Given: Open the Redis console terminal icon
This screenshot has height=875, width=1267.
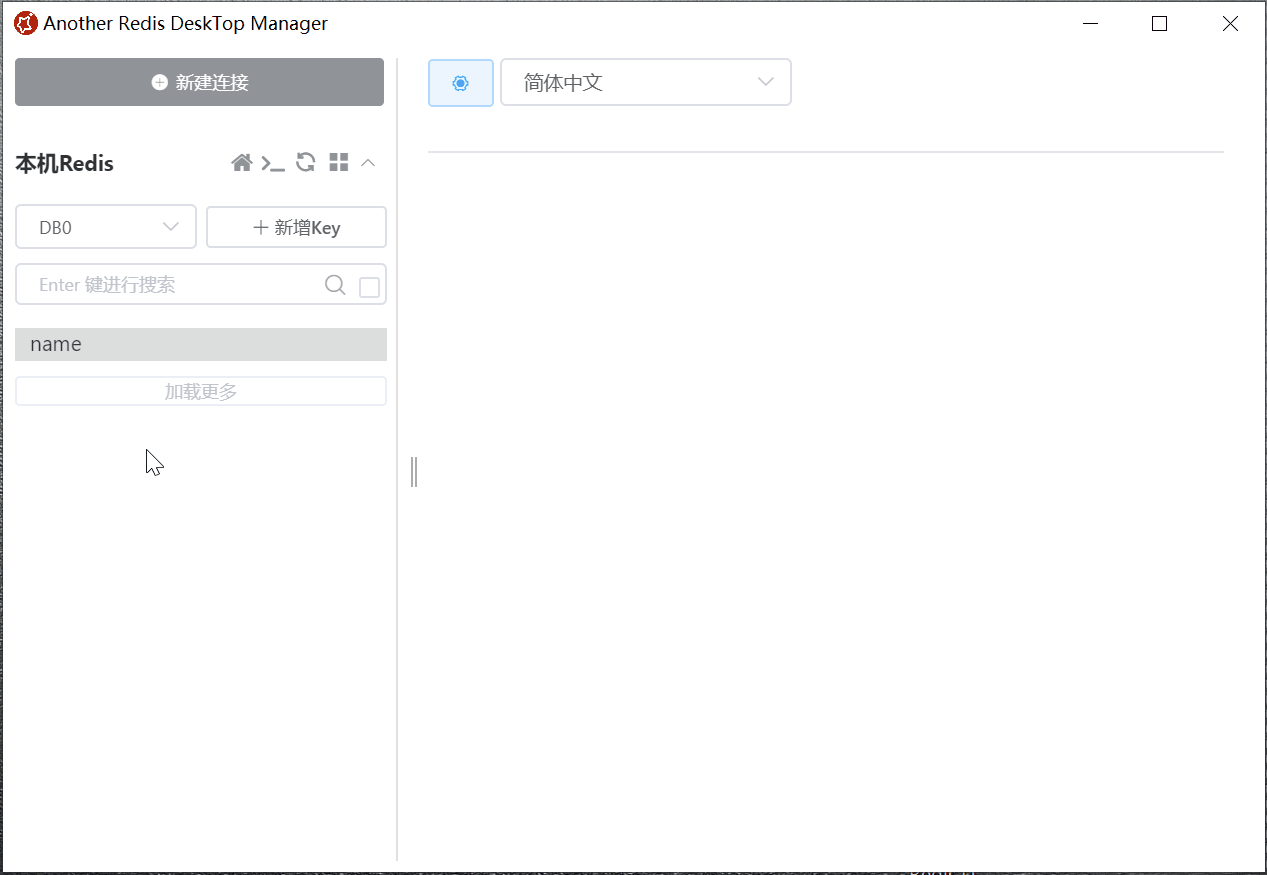Looking at the screenshot, I should (273, 163).
